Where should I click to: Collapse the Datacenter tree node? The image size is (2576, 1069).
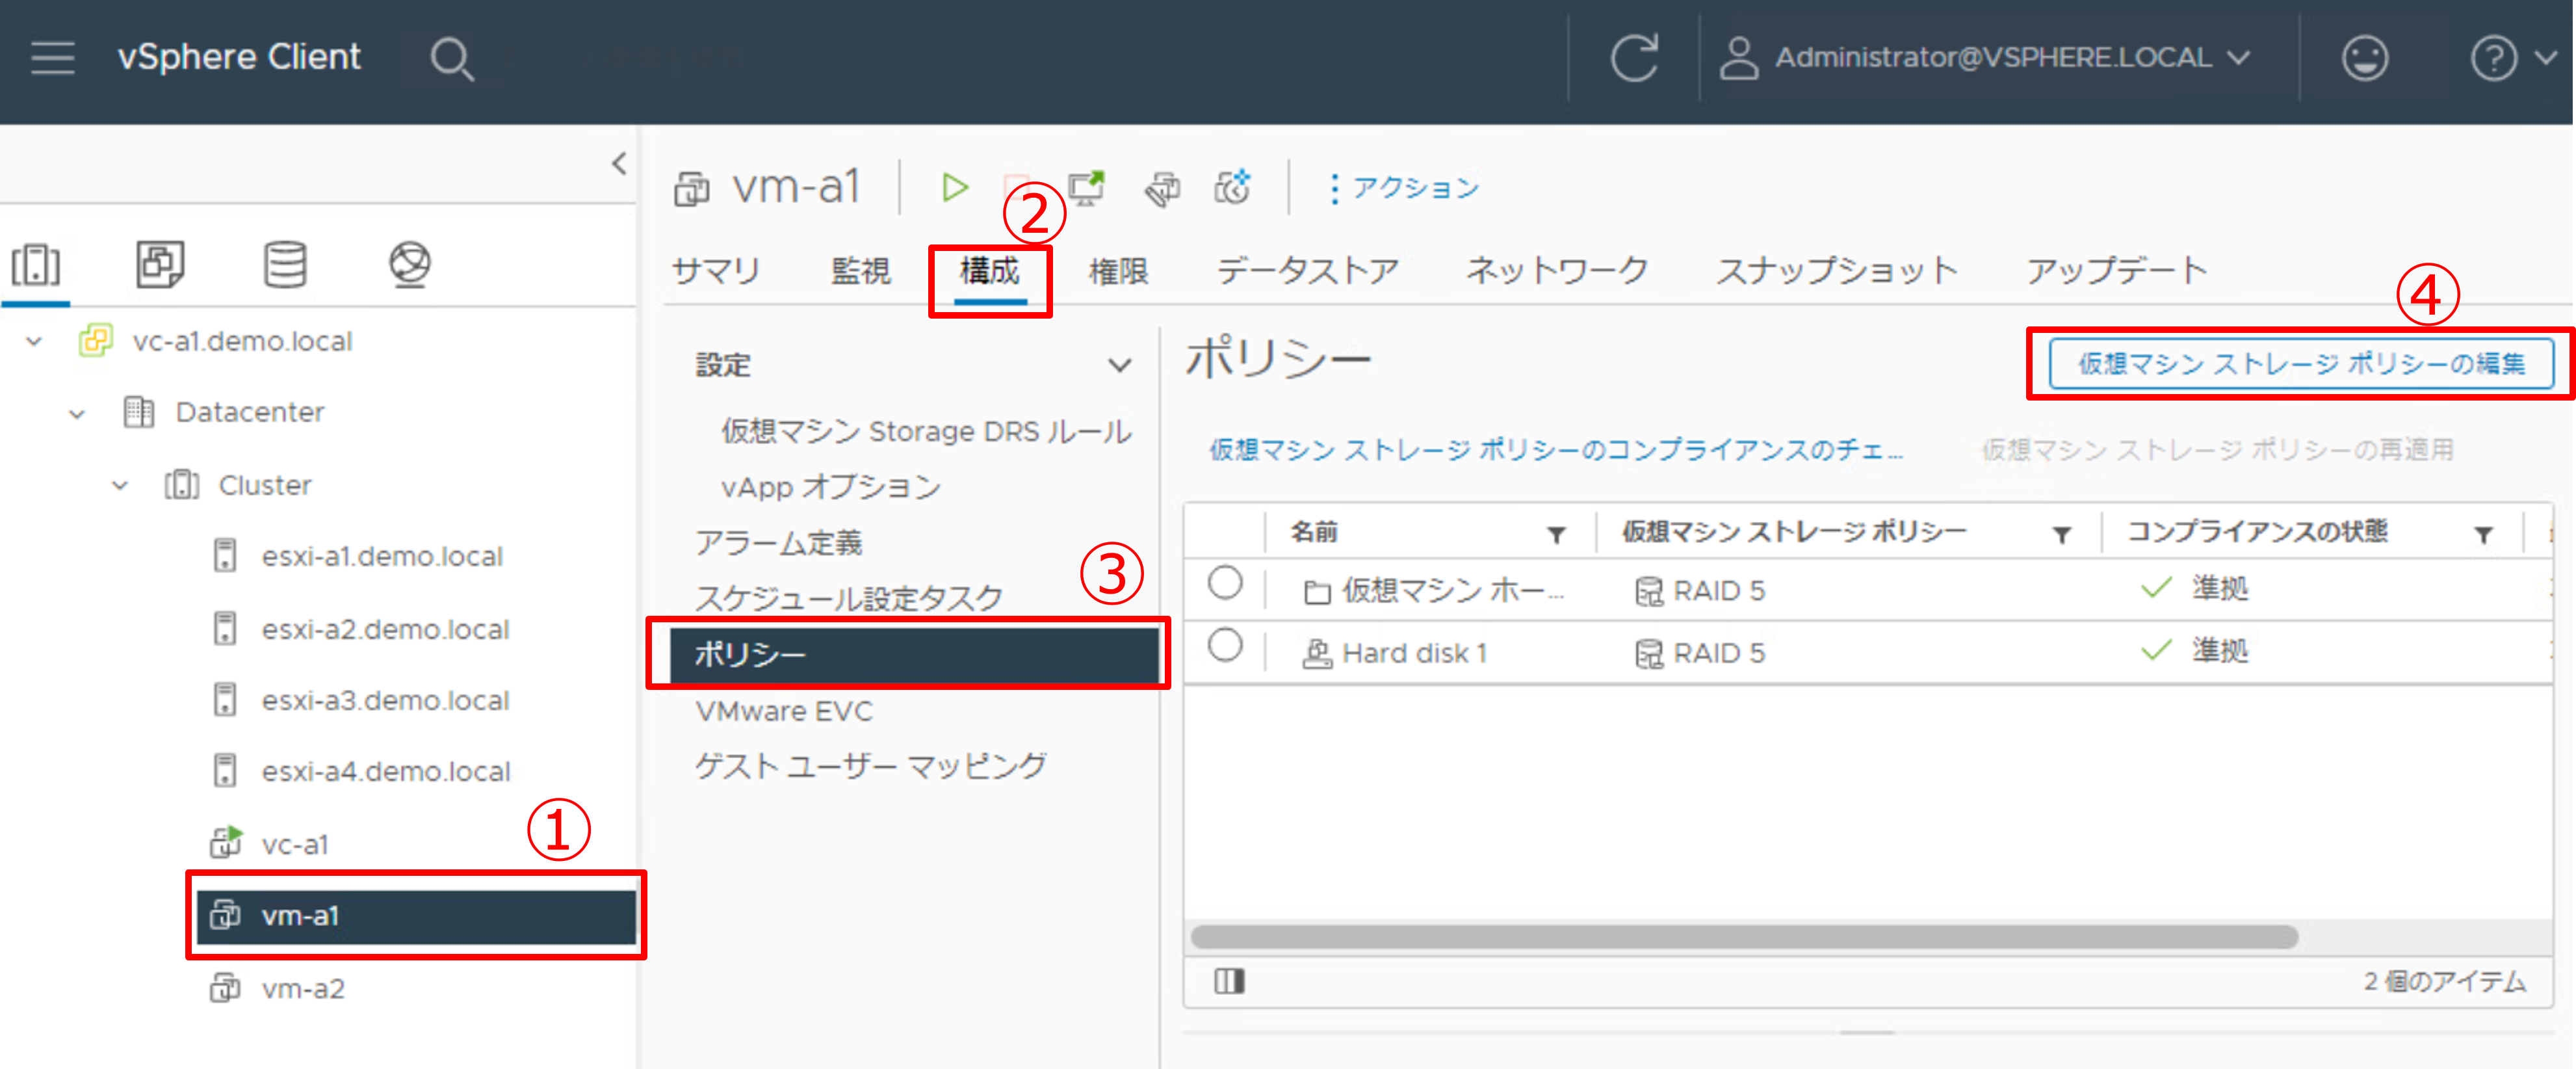coord(77,413)
